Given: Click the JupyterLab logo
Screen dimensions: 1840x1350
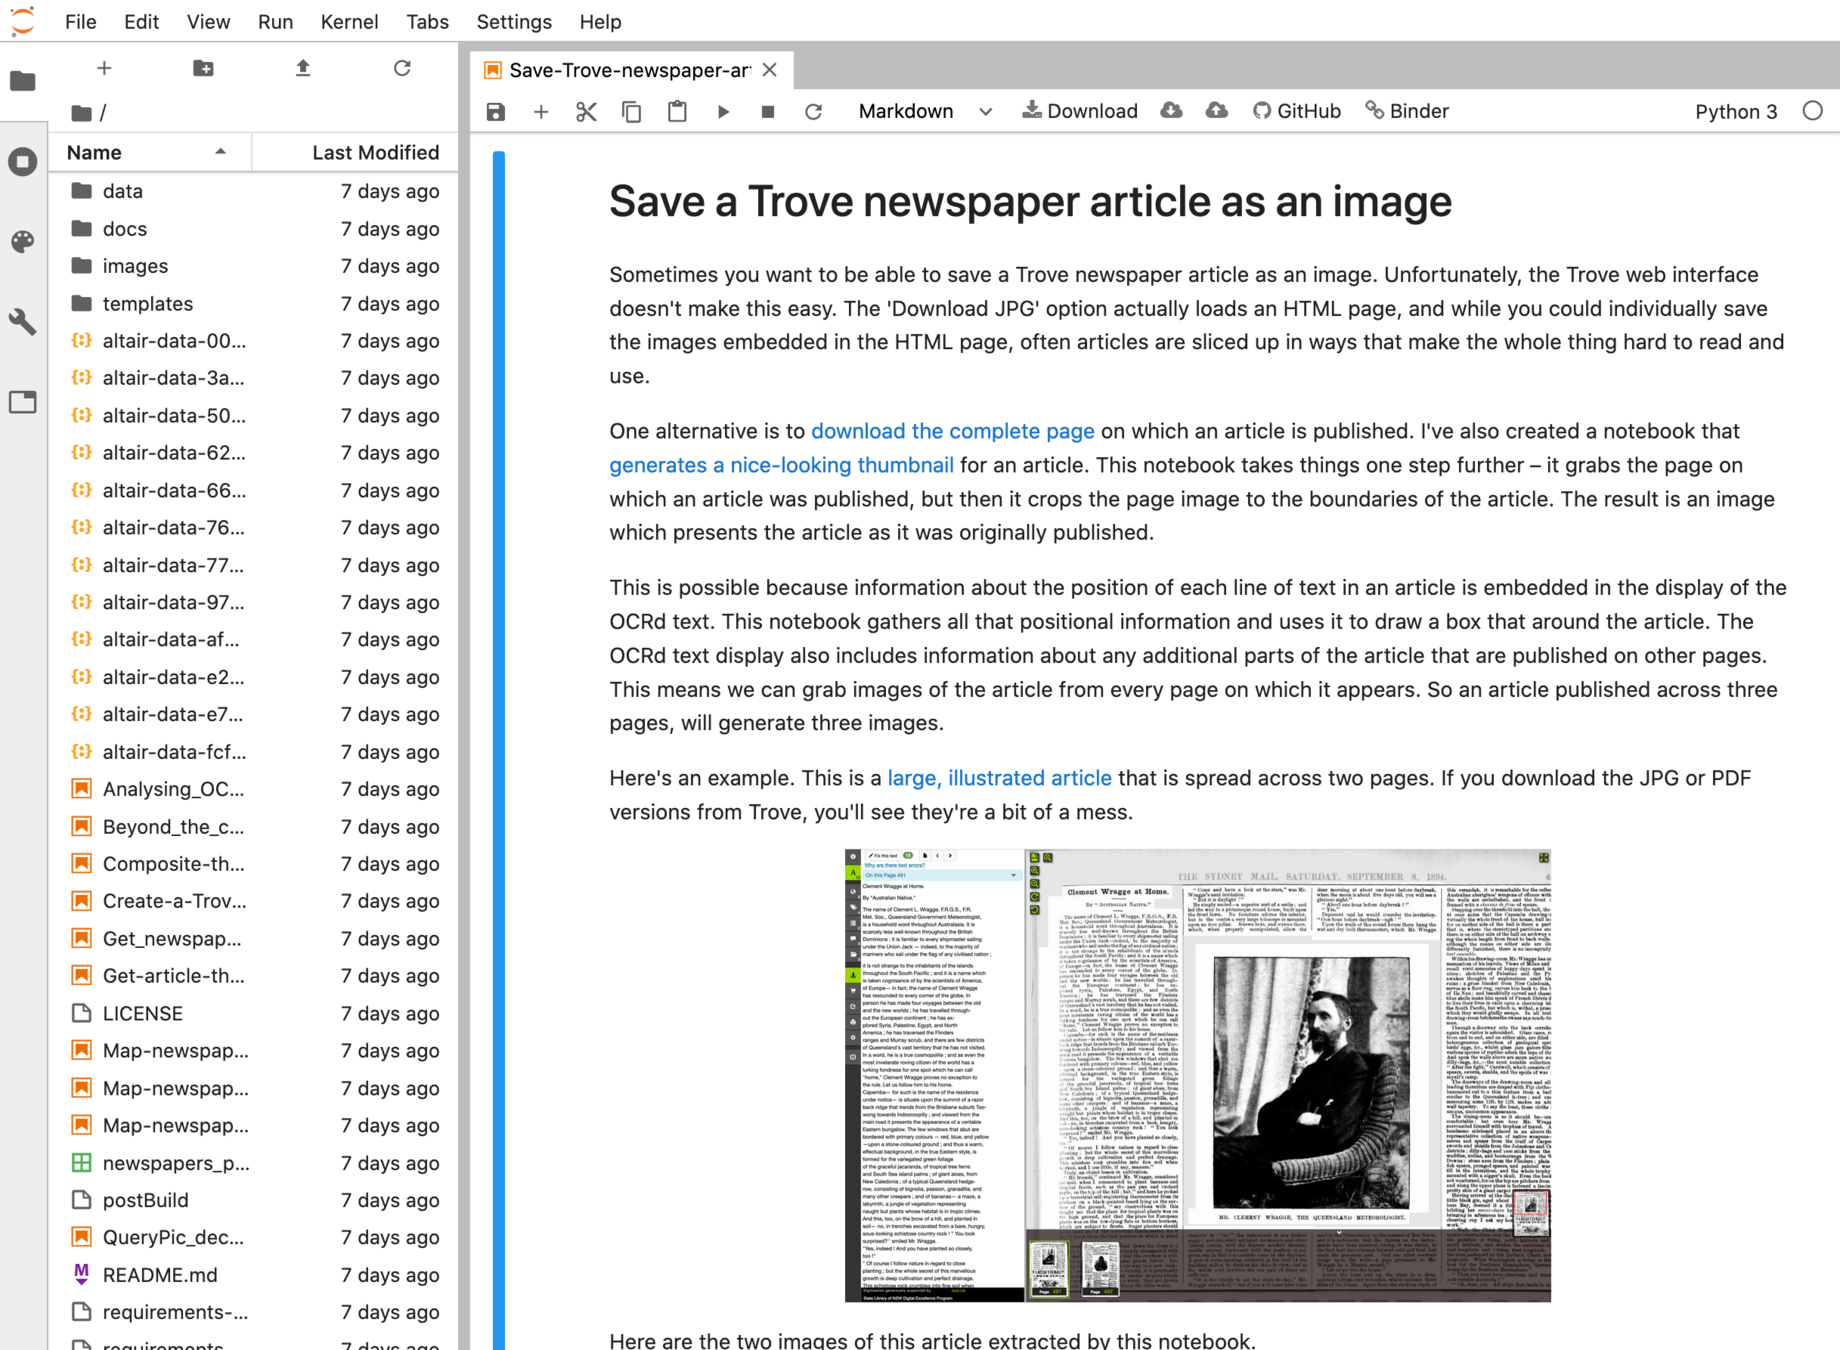Looking at the screenshot, I should (22, 20).
